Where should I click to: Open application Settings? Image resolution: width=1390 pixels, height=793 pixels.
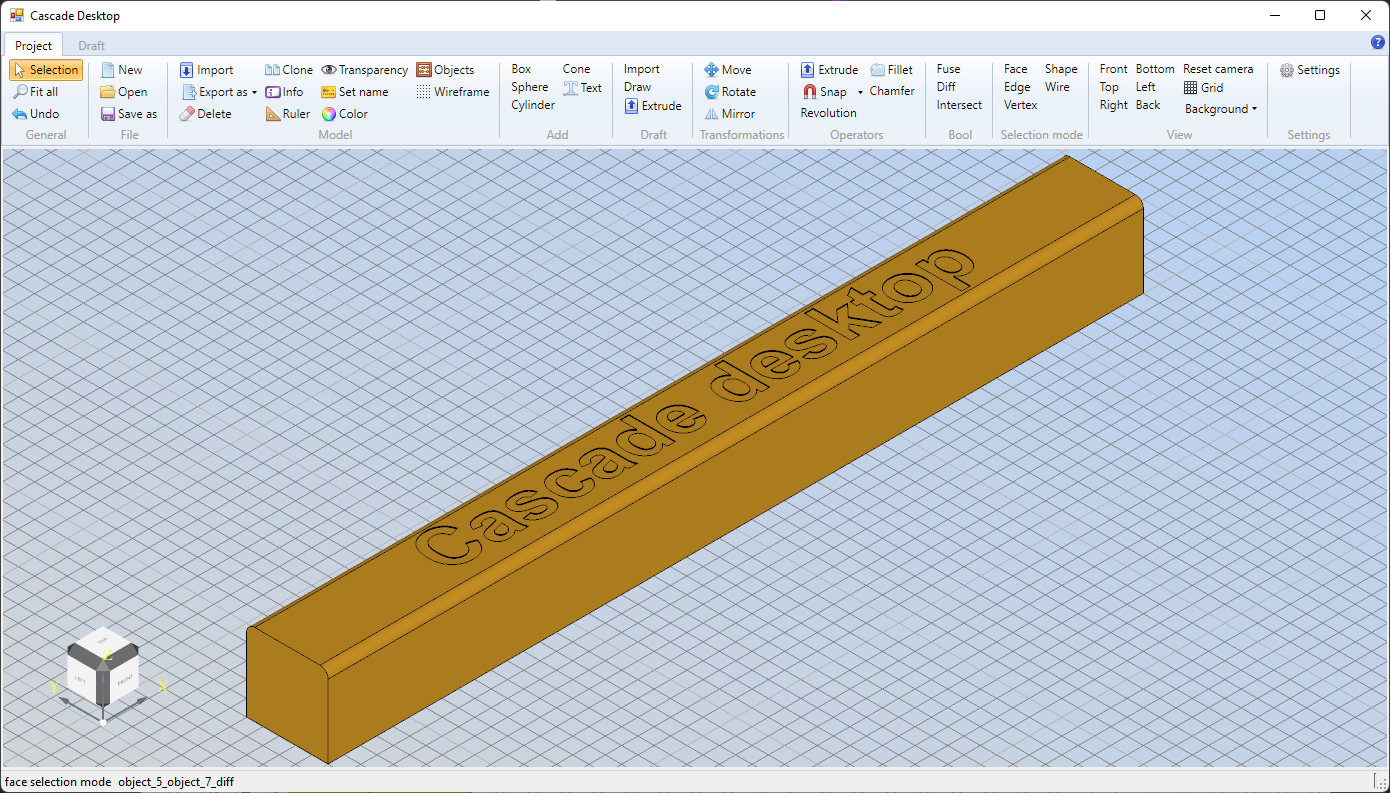pyautogui.click(x=1310, y=70)
